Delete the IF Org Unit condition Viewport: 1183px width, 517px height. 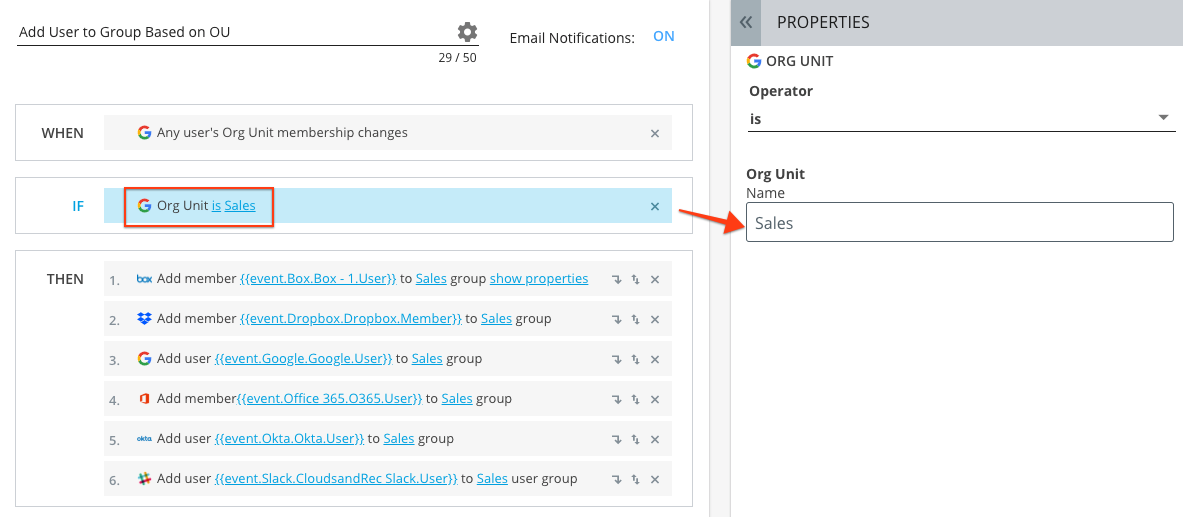tap(655, 207)
